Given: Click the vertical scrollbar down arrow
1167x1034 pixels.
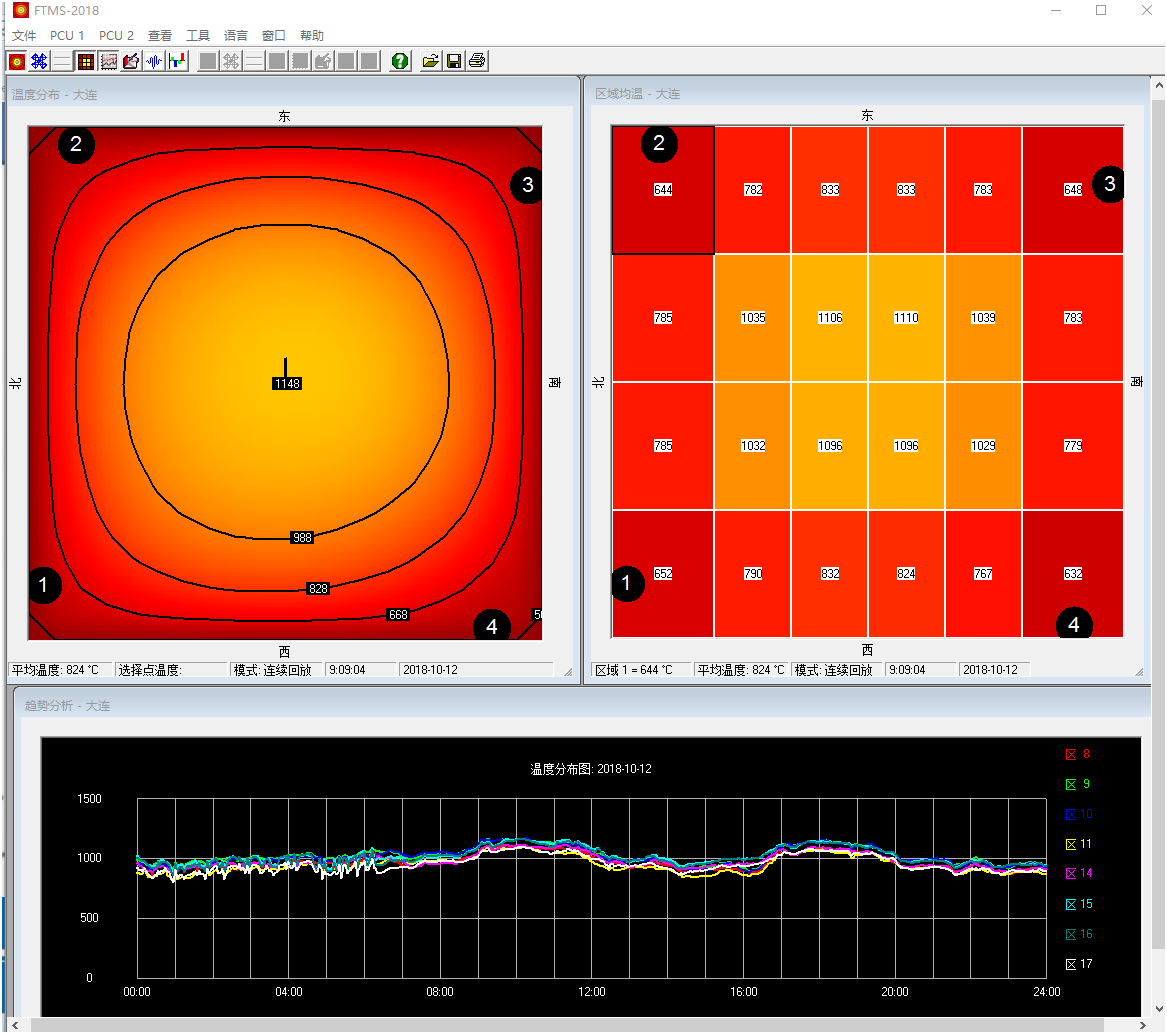Looking at the screenshot, I should [1159, 1009].
